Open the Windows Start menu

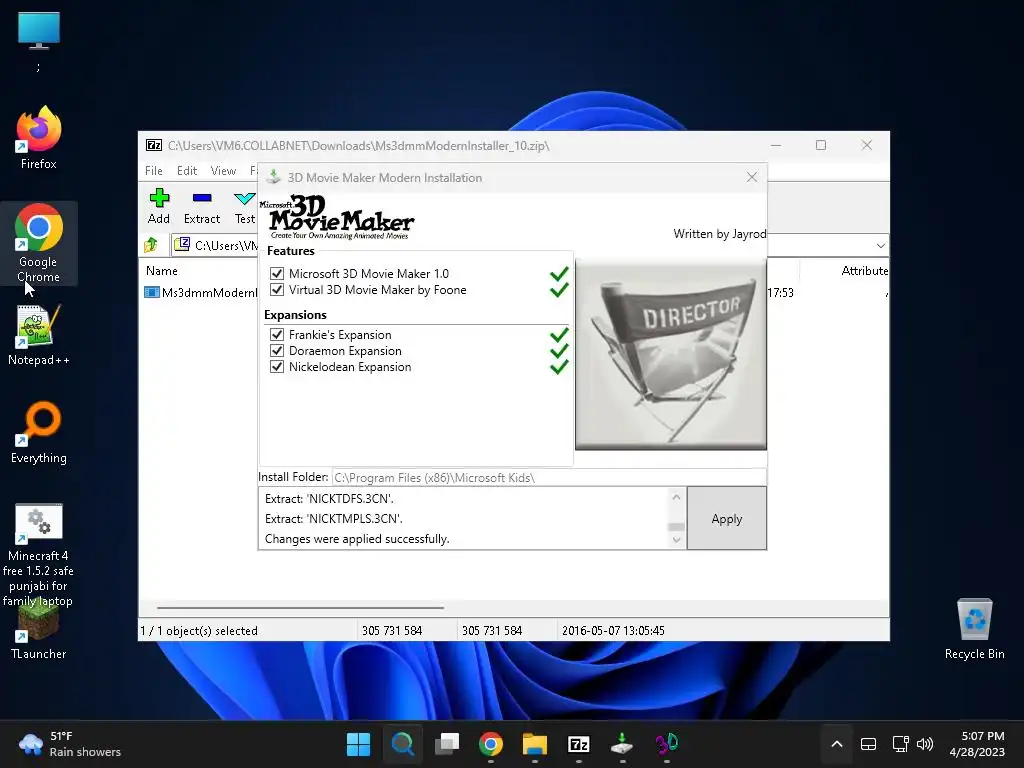click(358, 744)
